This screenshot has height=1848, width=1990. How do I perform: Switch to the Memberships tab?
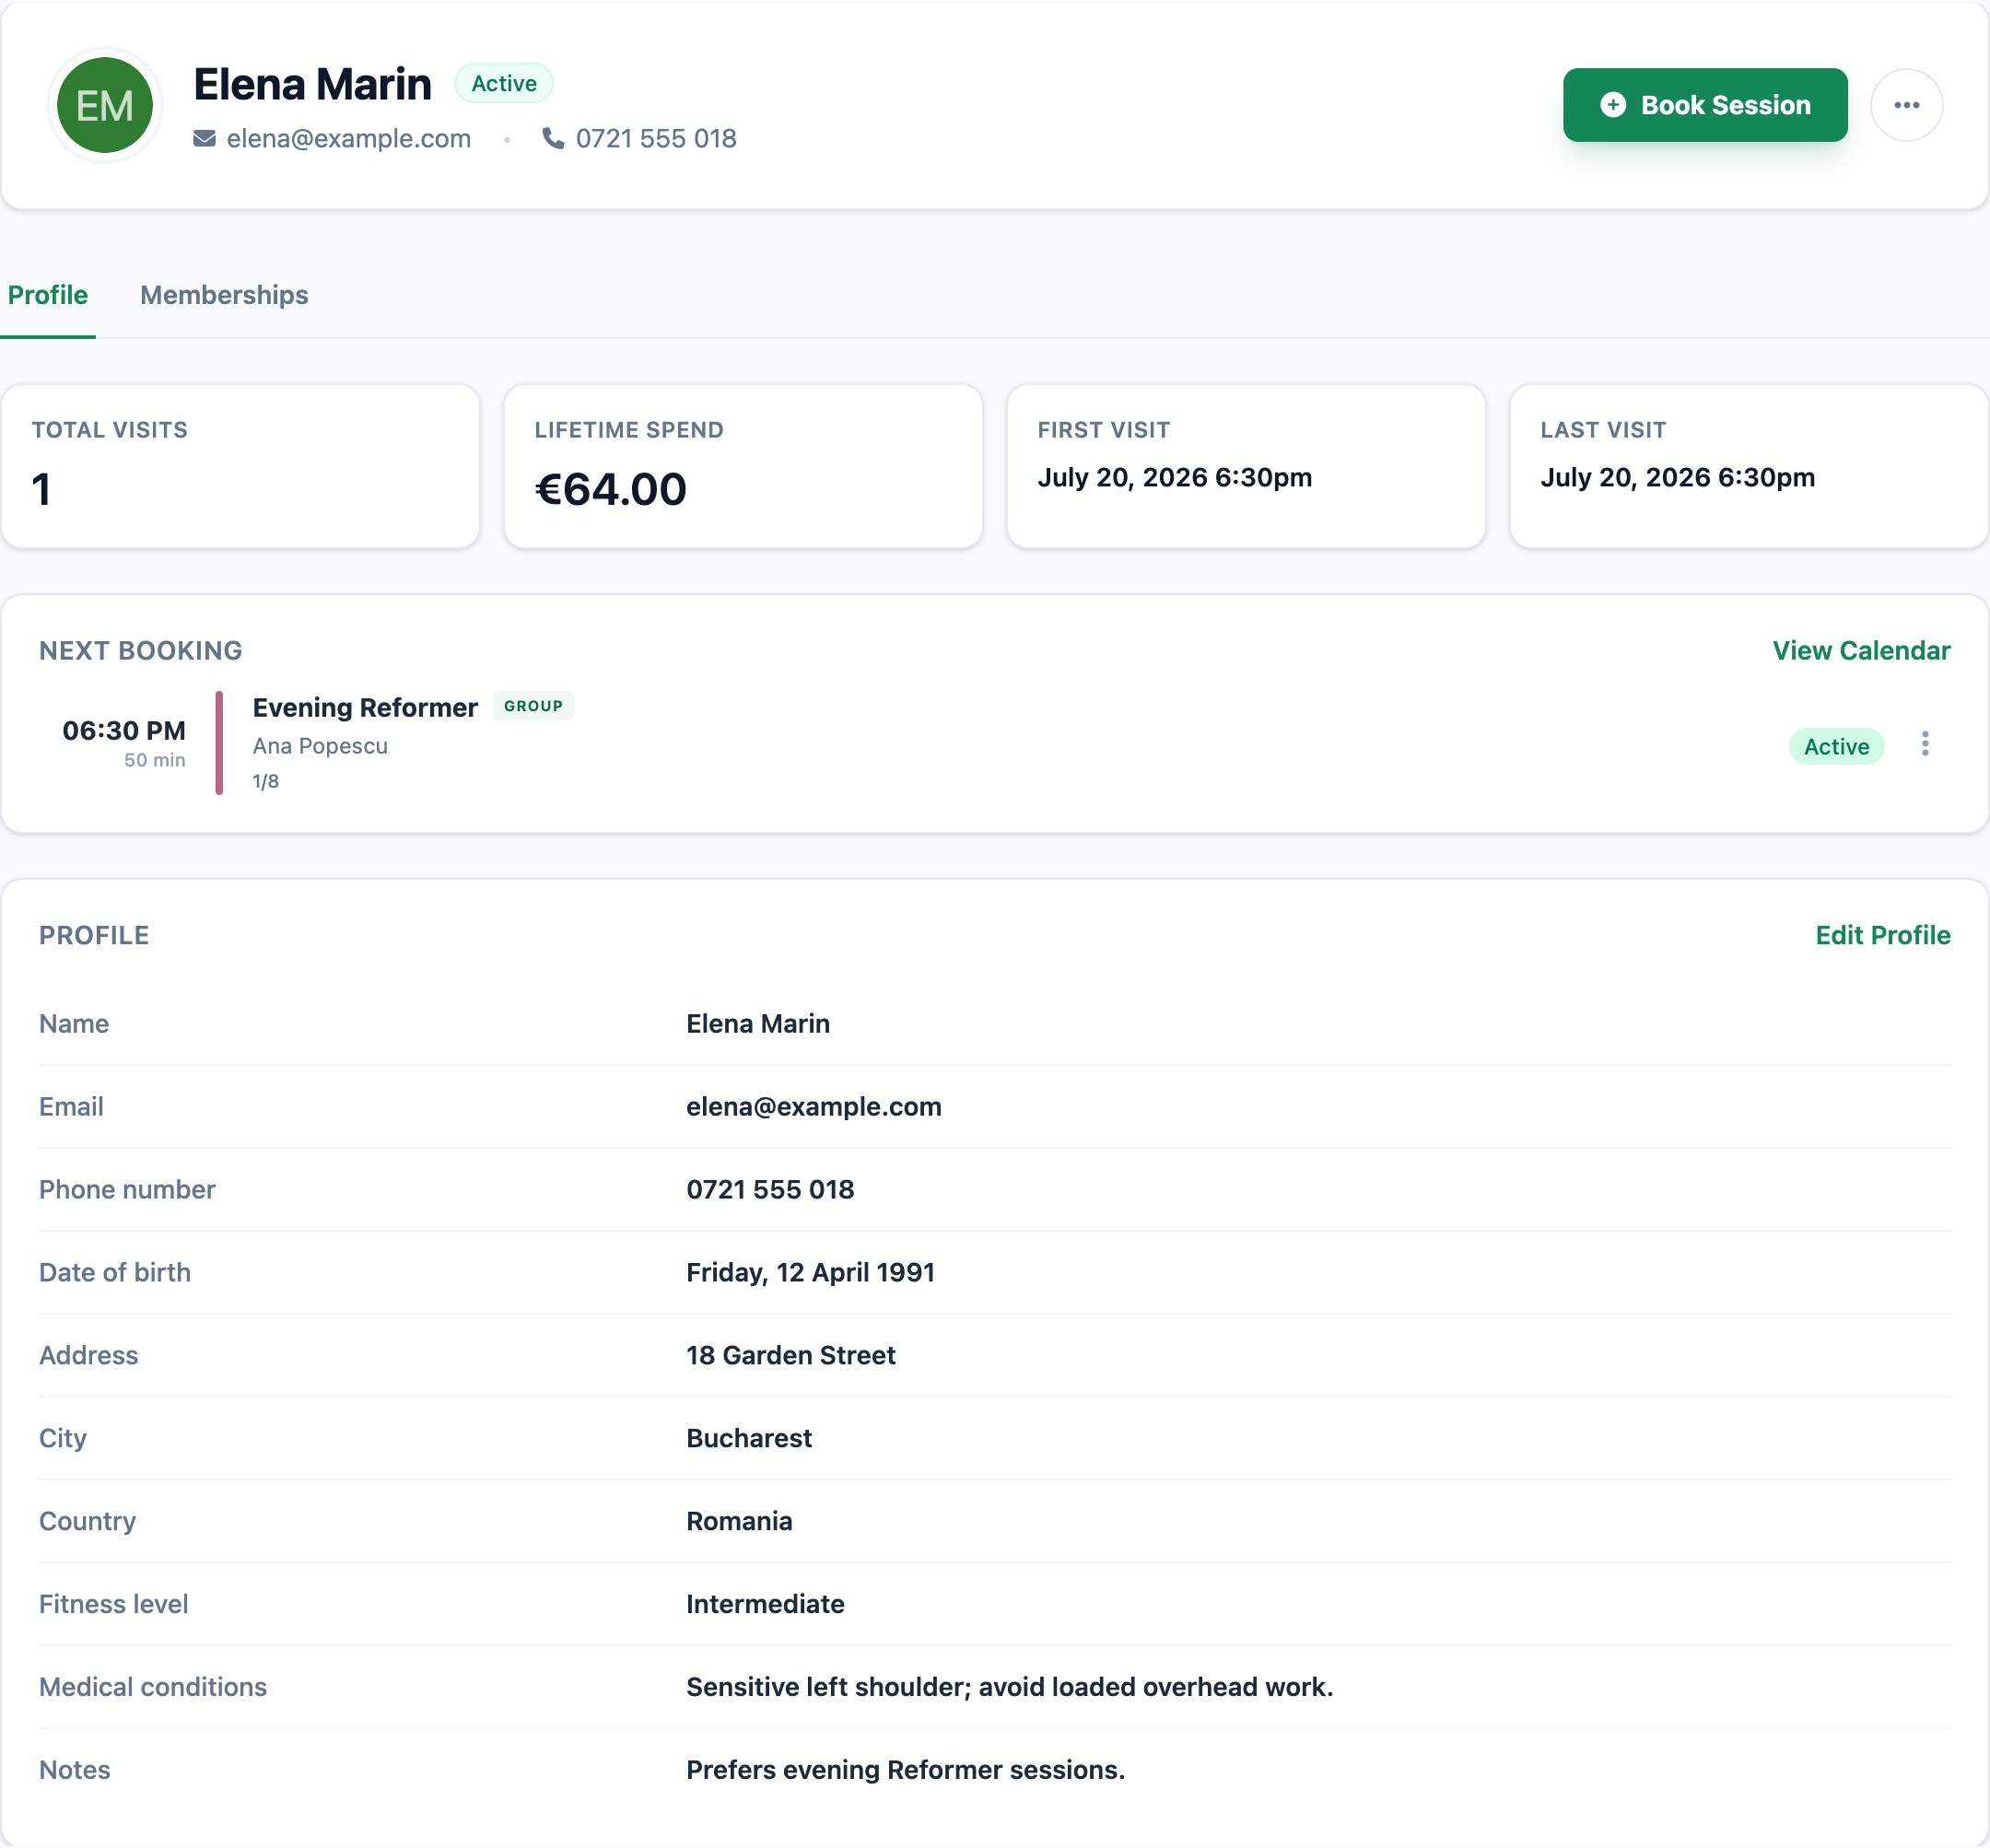click(x=224, y=295)
